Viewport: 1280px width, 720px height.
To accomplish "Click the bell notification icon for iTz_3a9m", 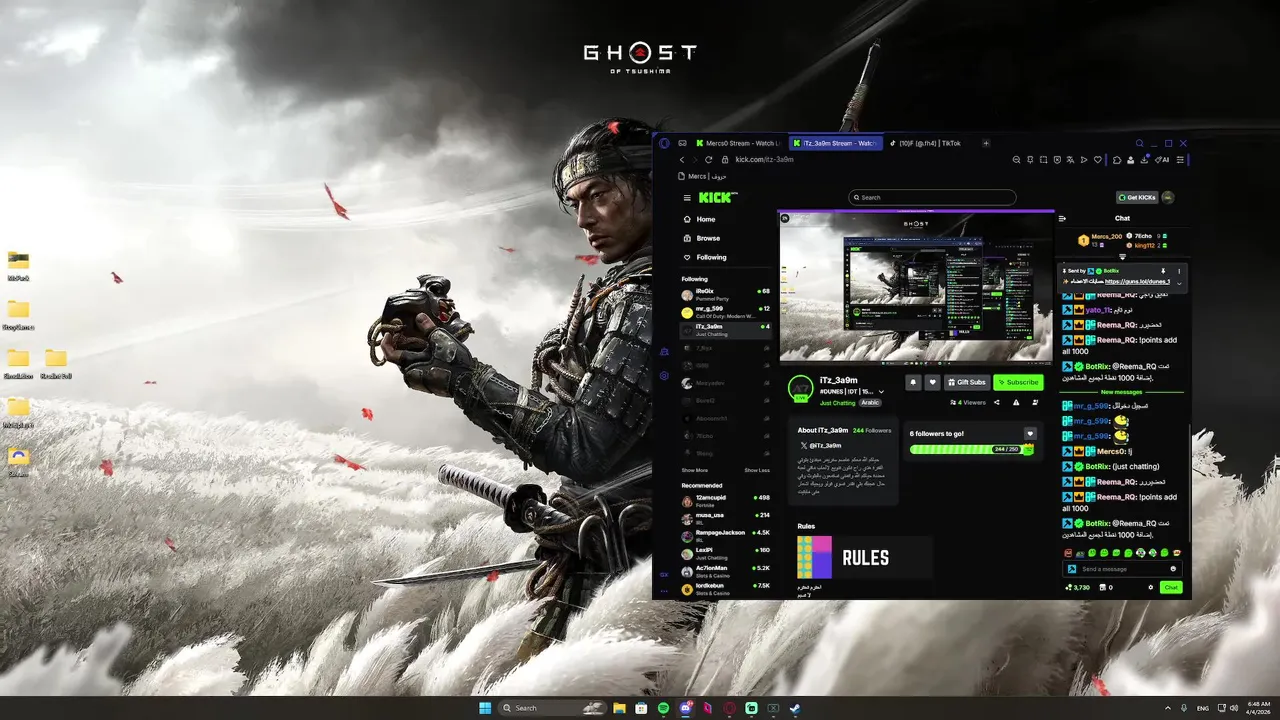I will [x=913, y=382].
